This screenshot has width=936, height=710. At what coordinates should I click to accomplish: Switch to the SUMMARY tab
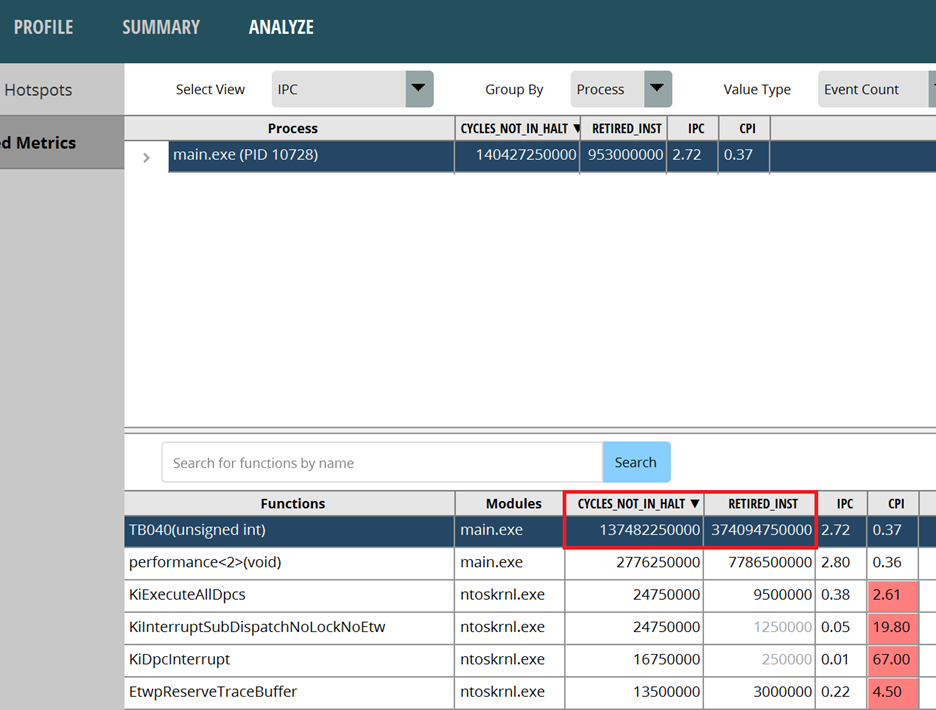coord(161,27)
